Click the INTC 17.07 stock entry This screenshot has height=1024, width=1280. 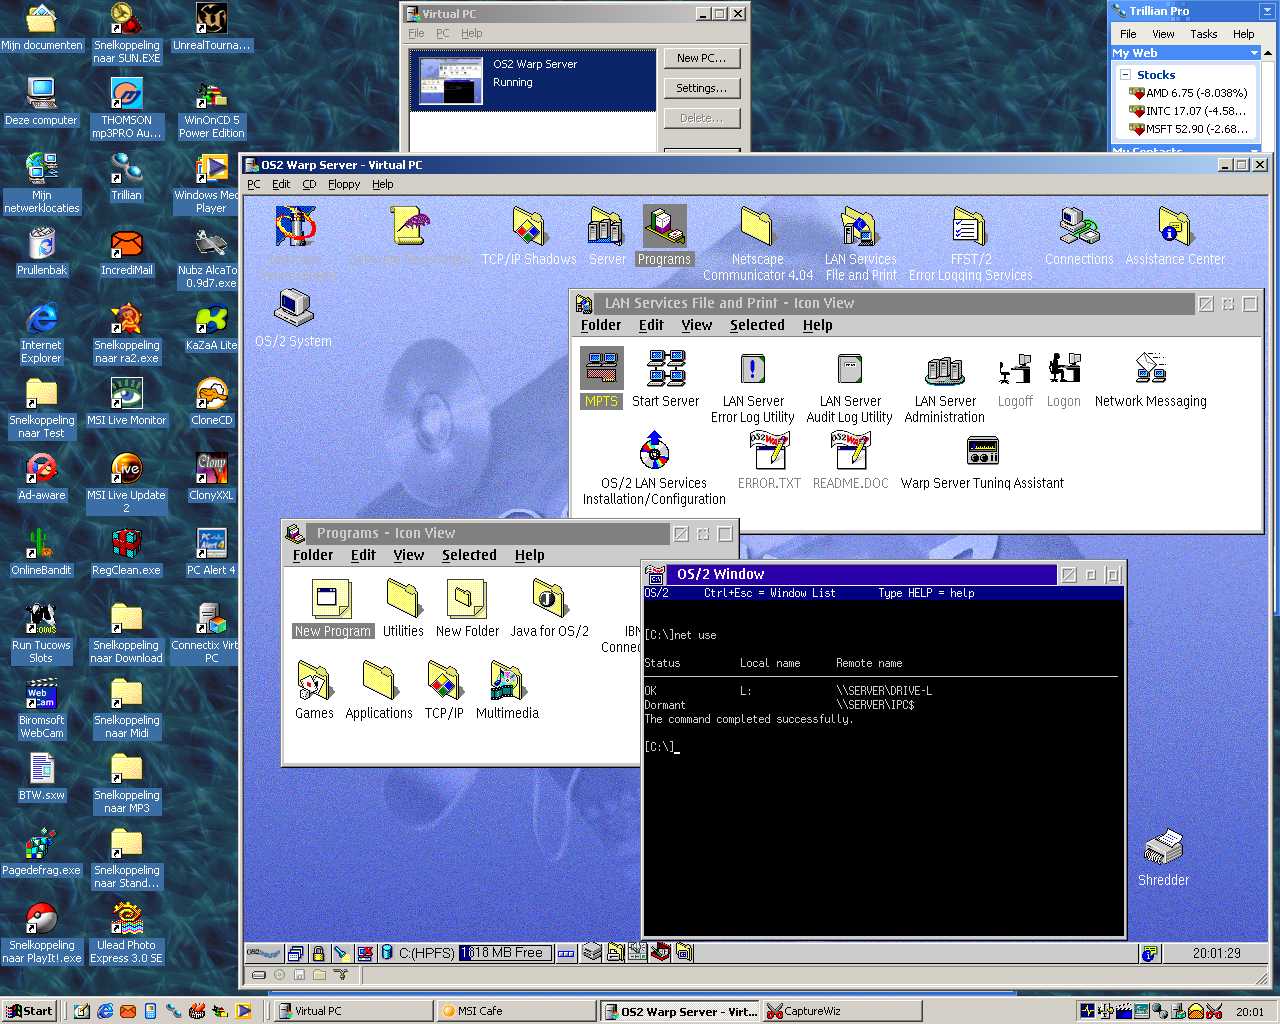click(x=1188, y=111)
